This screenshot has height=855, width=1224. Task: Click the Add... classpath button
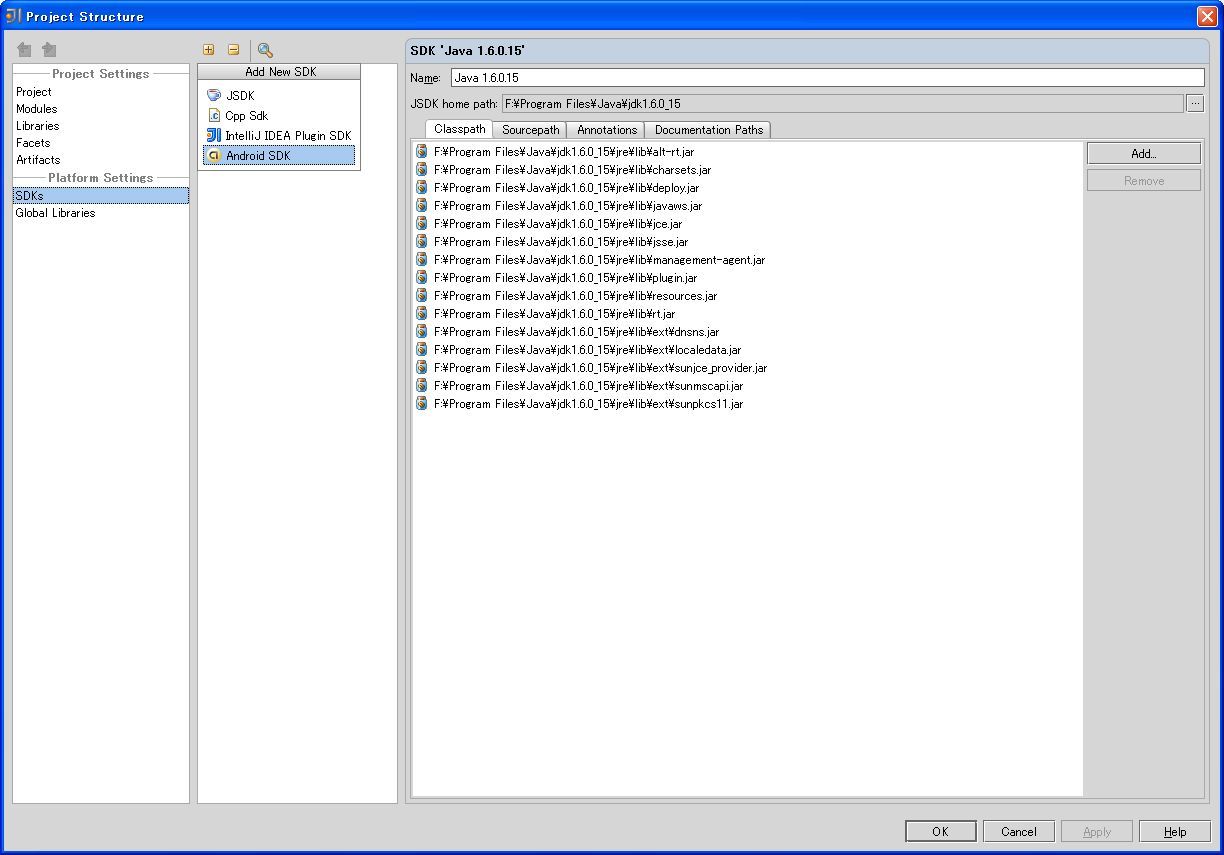(x=1144, y=154)
